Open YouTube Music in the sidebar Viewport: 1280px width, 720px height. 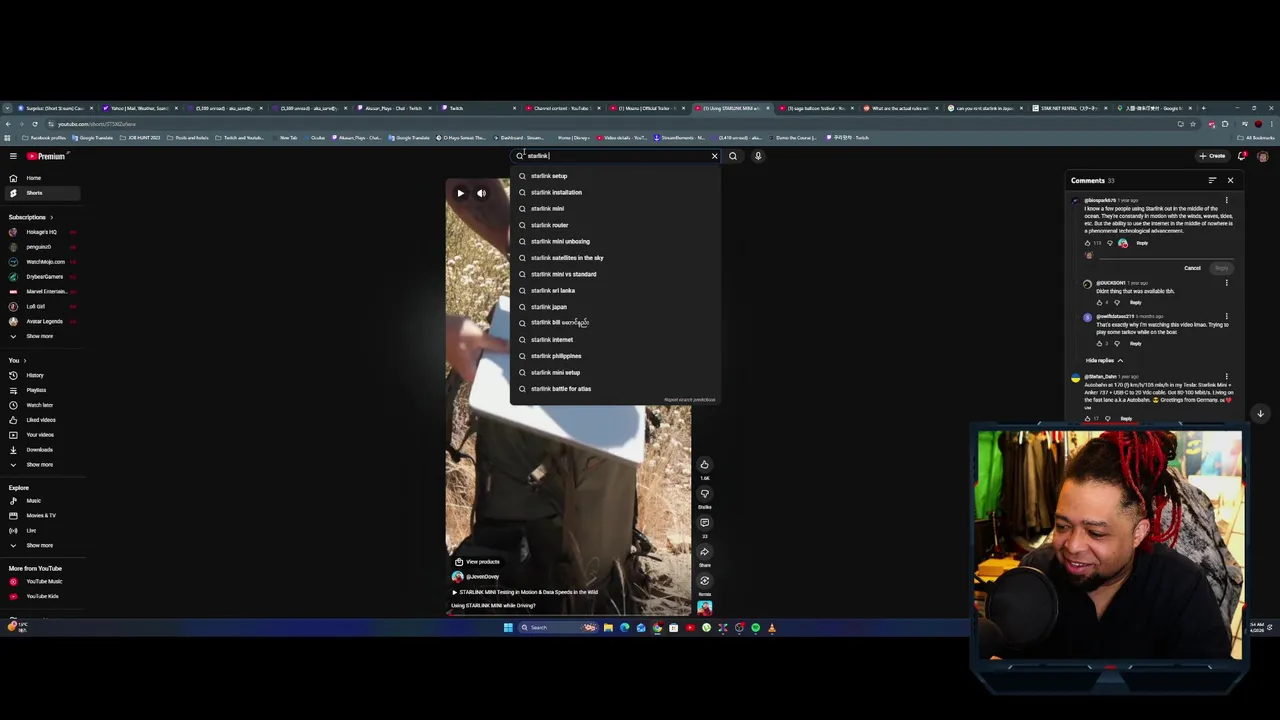tap(41, 582)
